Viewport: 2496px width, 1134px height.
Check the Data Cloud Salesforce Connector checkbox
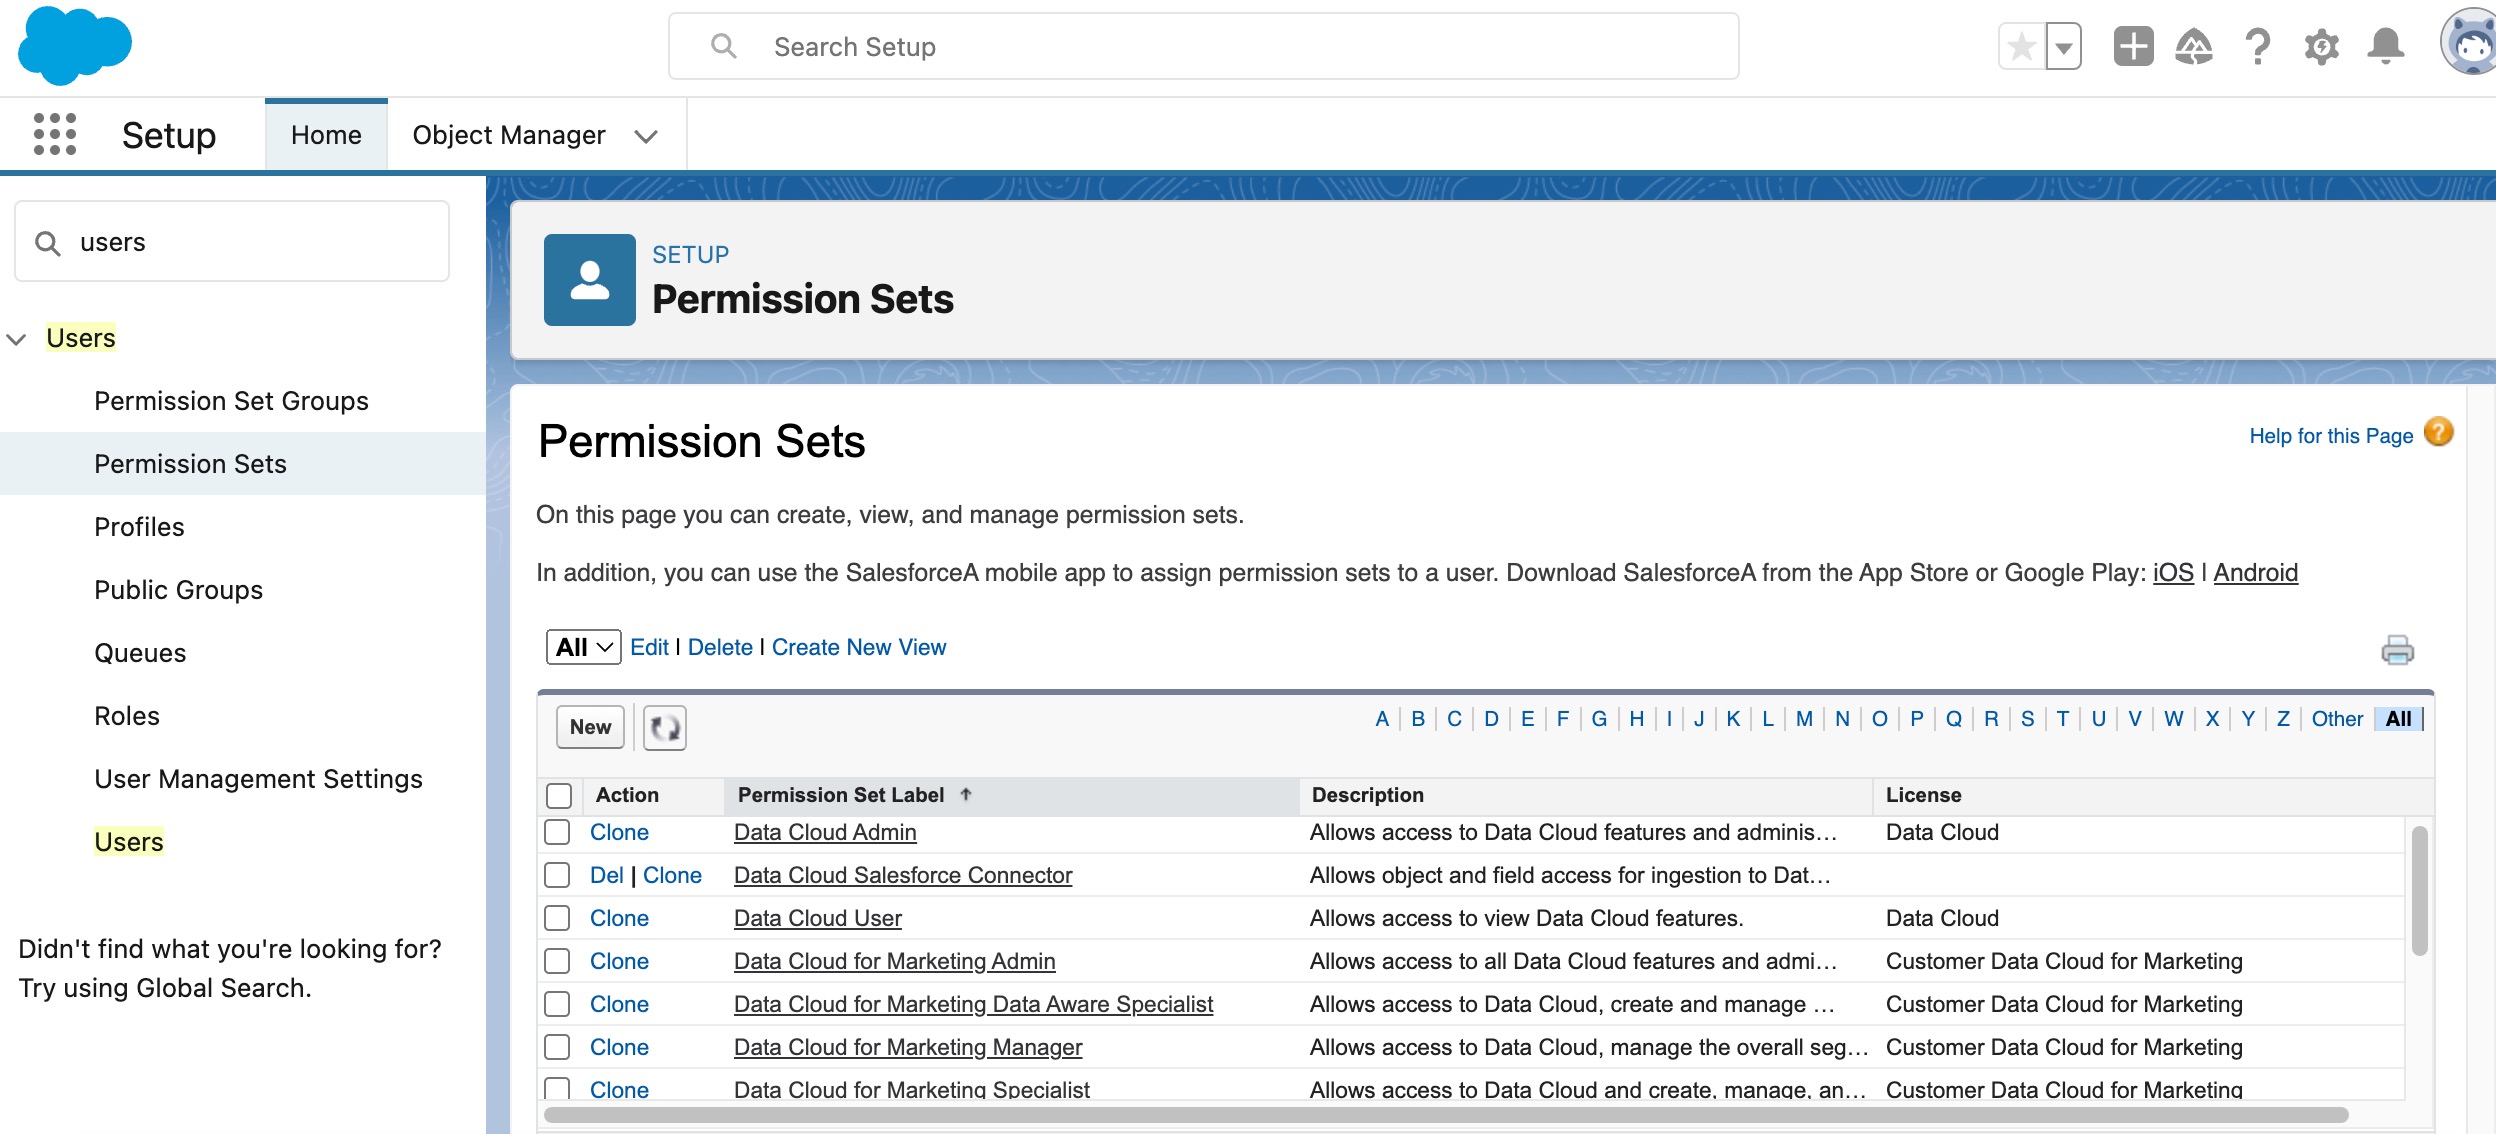[x=557, y=875]
